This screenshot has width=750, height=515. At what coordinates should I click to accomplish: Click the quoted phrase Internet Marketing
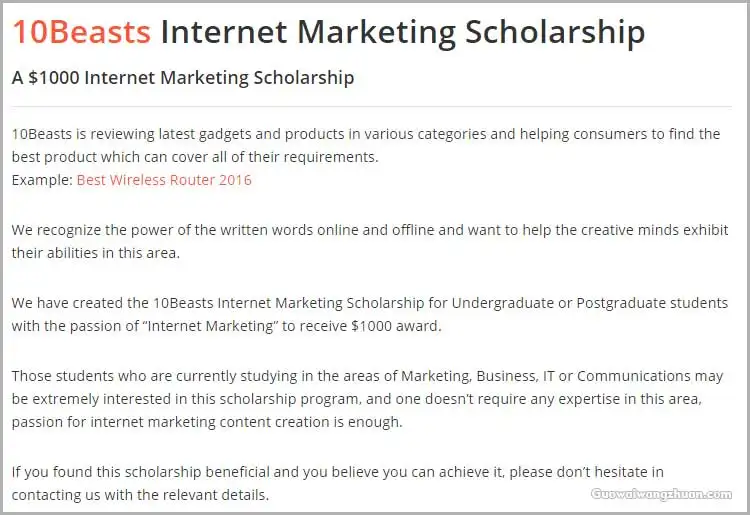tap(210, 326)
